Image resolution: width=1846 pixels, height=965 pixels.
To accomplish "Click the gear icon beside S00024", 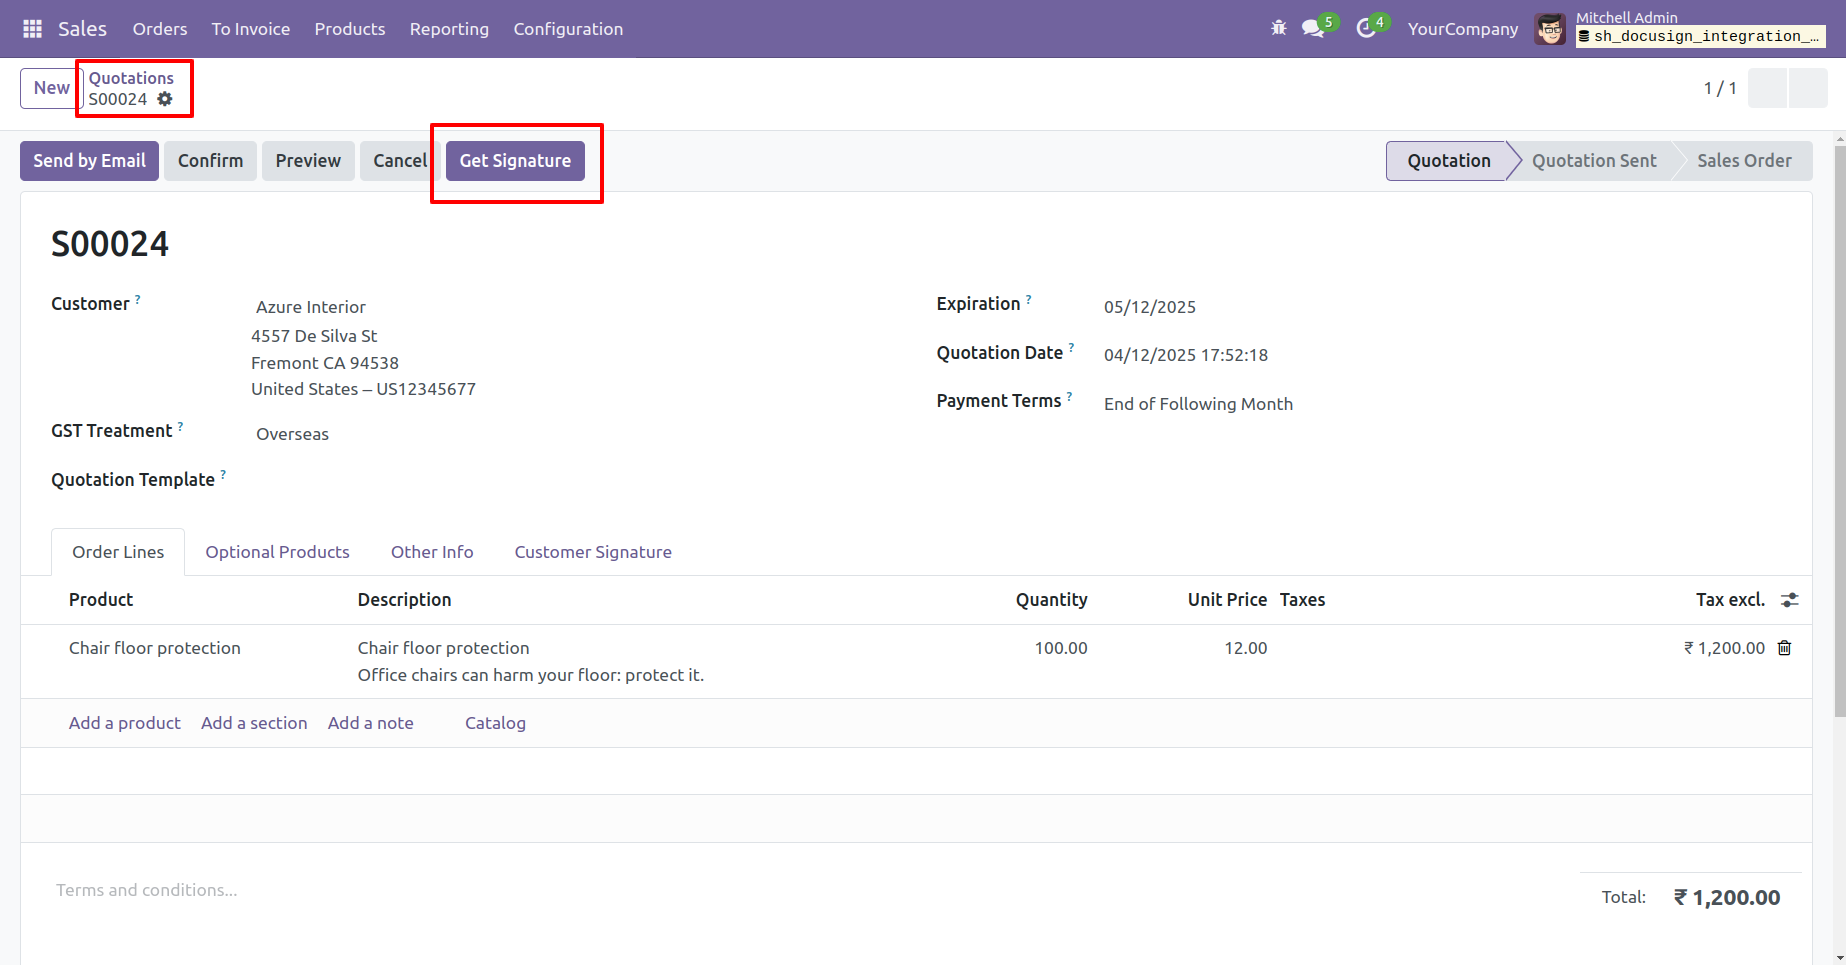I will tap(165, 99).
